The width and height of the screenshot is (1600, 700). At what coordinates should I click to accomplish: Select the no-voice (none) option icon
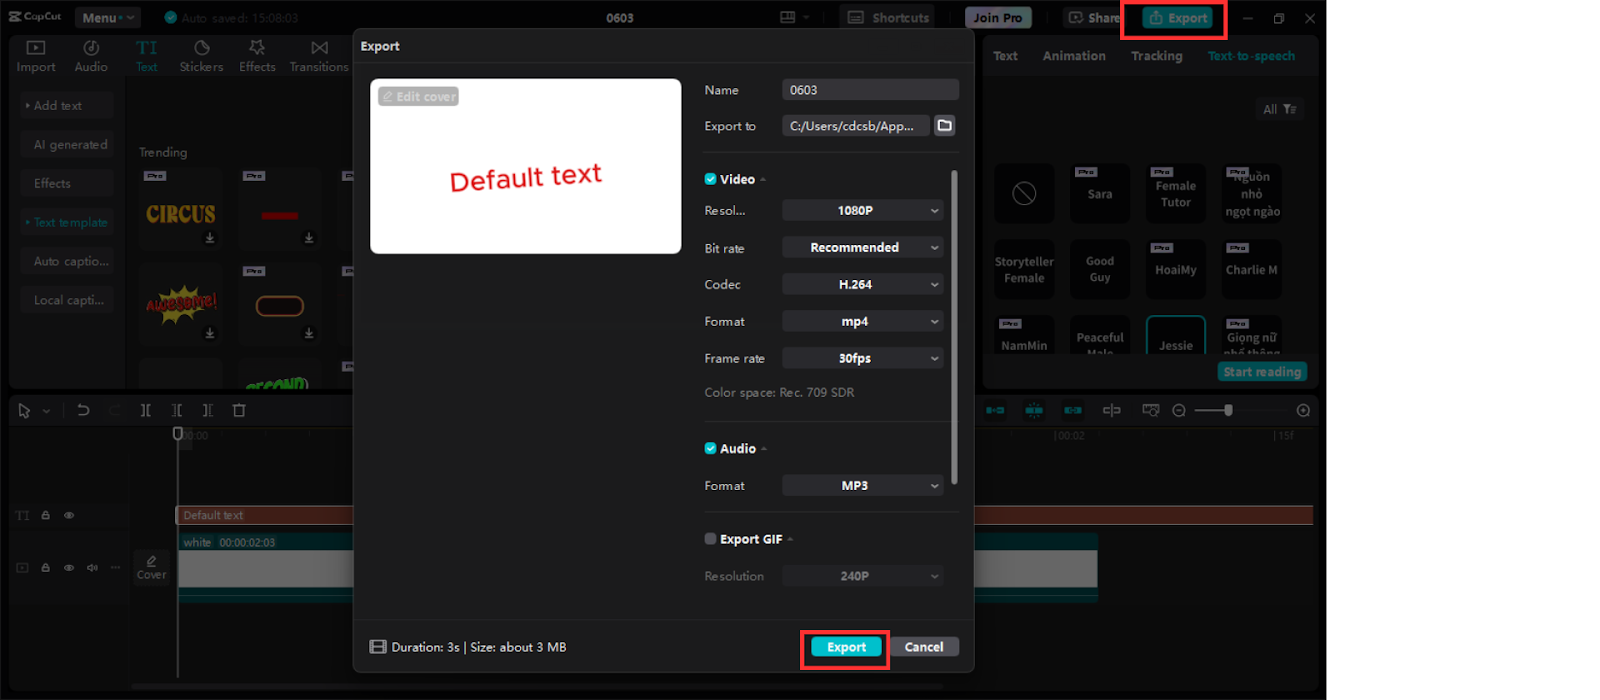click(1024, 193)
